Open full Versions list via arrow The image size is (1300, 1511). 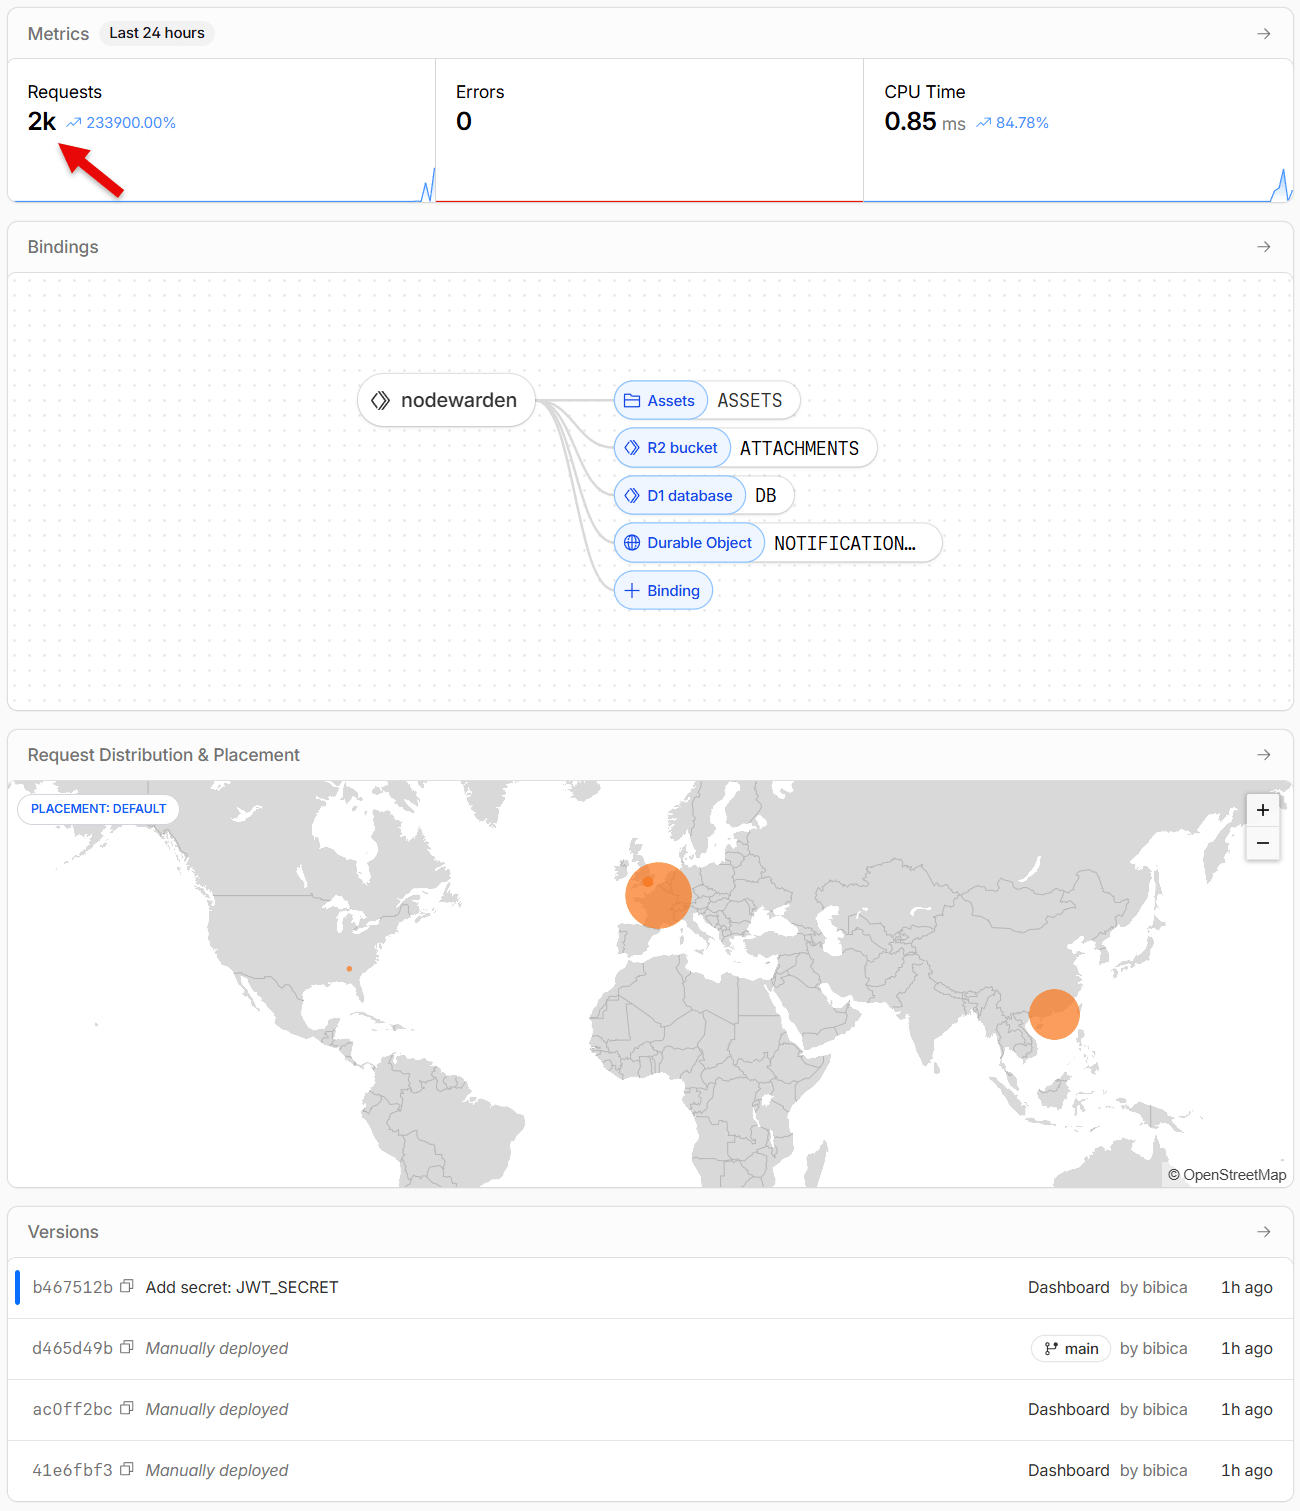point(1264,1232)
